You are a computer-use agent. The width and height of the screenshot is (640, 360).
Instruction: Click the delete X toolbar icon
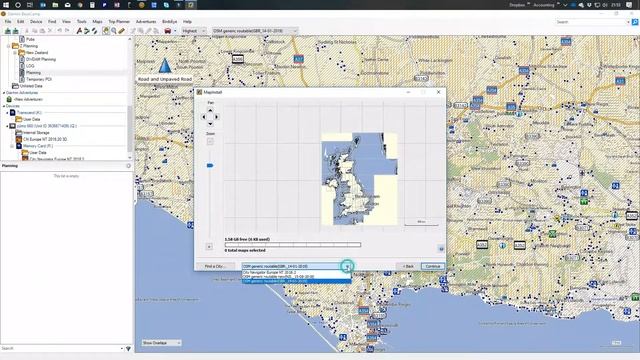[50, 31]
